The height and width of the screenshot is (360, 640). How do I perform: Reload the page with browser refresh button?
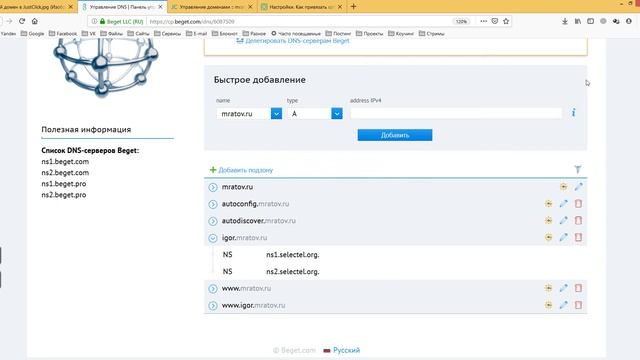pos(22,21)
